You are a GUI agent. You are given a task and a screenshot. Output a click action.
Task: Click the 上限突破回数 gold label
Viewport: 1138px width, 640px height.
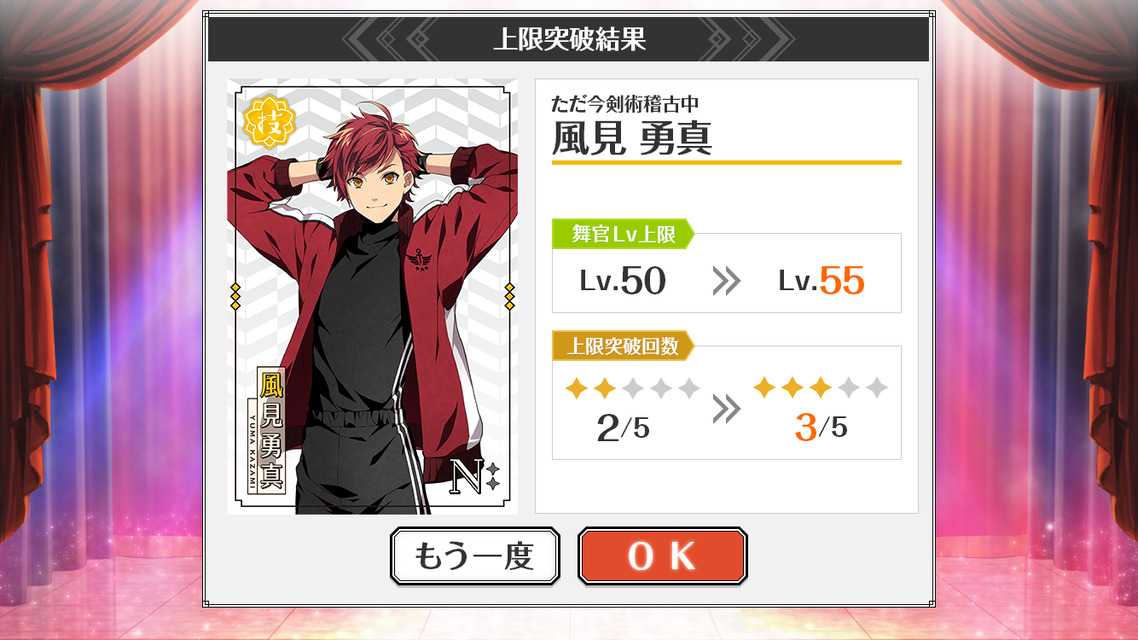623,345
